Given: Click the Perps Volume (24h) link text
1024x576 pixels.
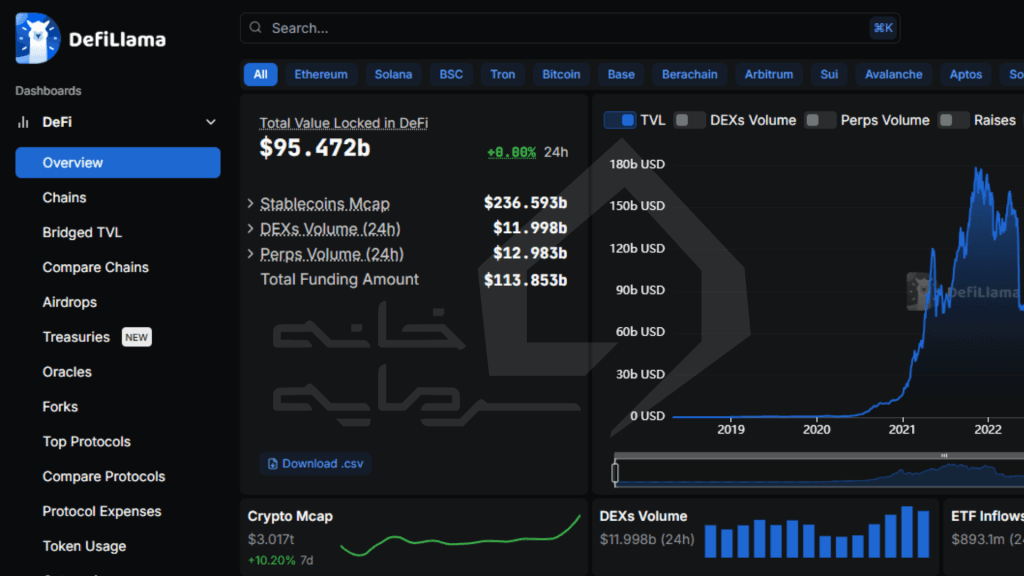Looking at the screenshot, I should (x=332, y=253).
